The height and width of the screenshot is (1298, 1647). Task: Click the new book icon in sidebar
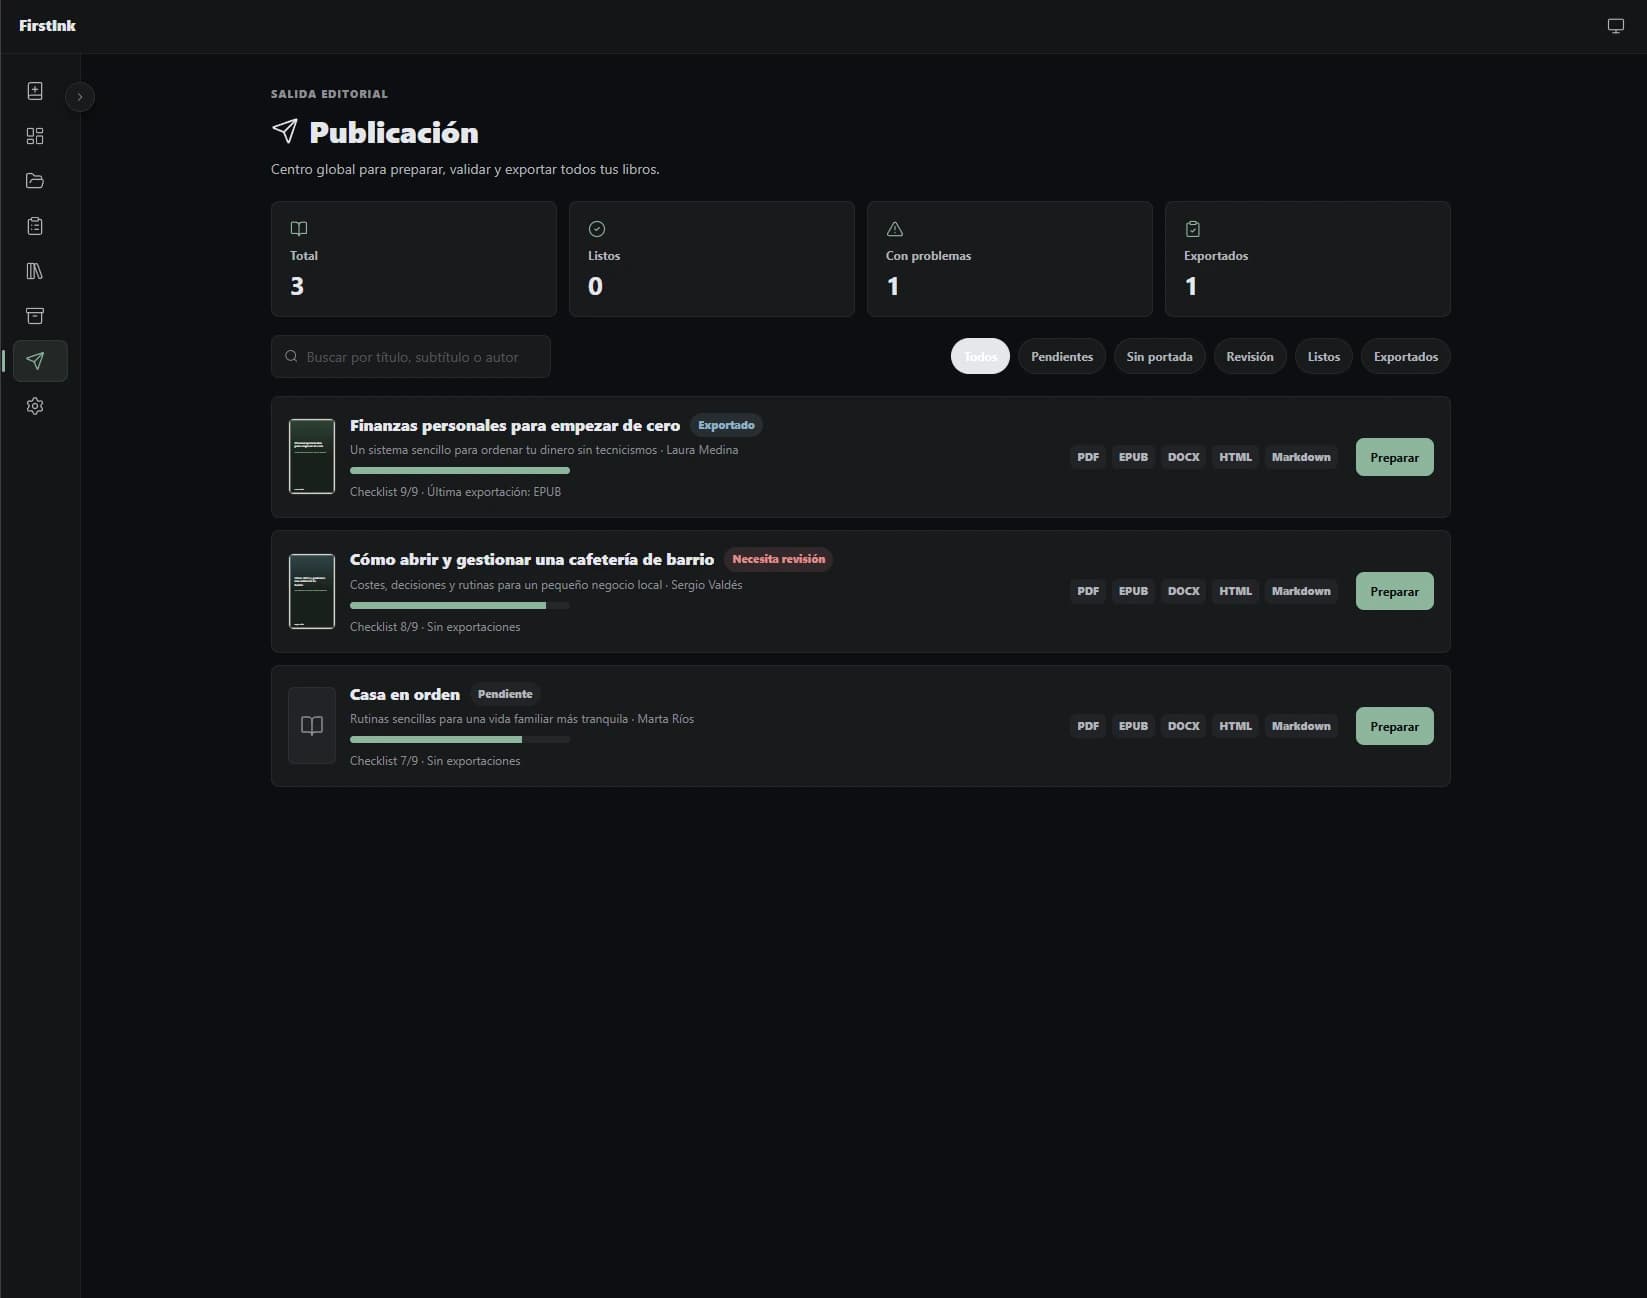pyautogui.click(x=35, y=91)
